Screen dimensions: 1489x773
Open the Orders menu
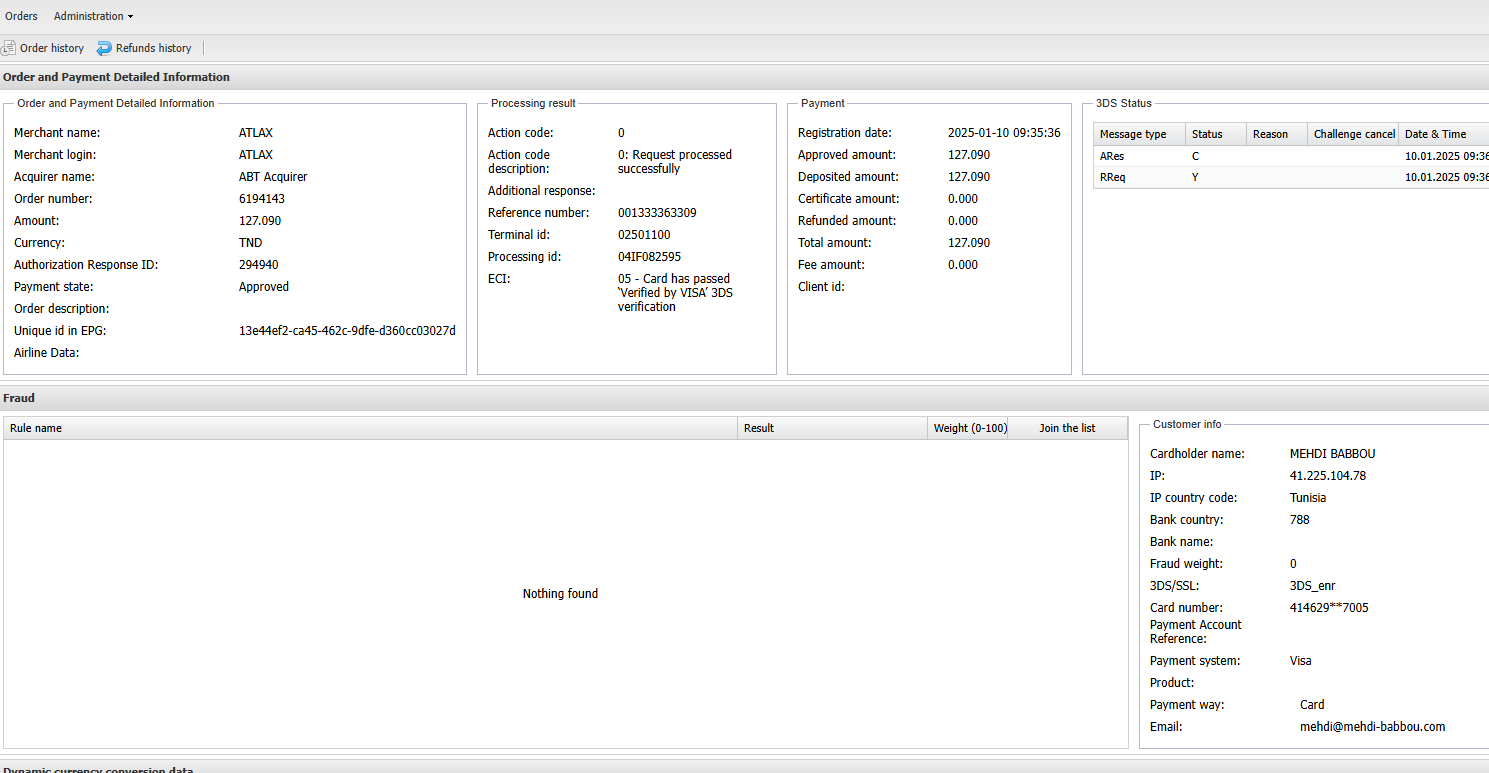tap(21, 16)
